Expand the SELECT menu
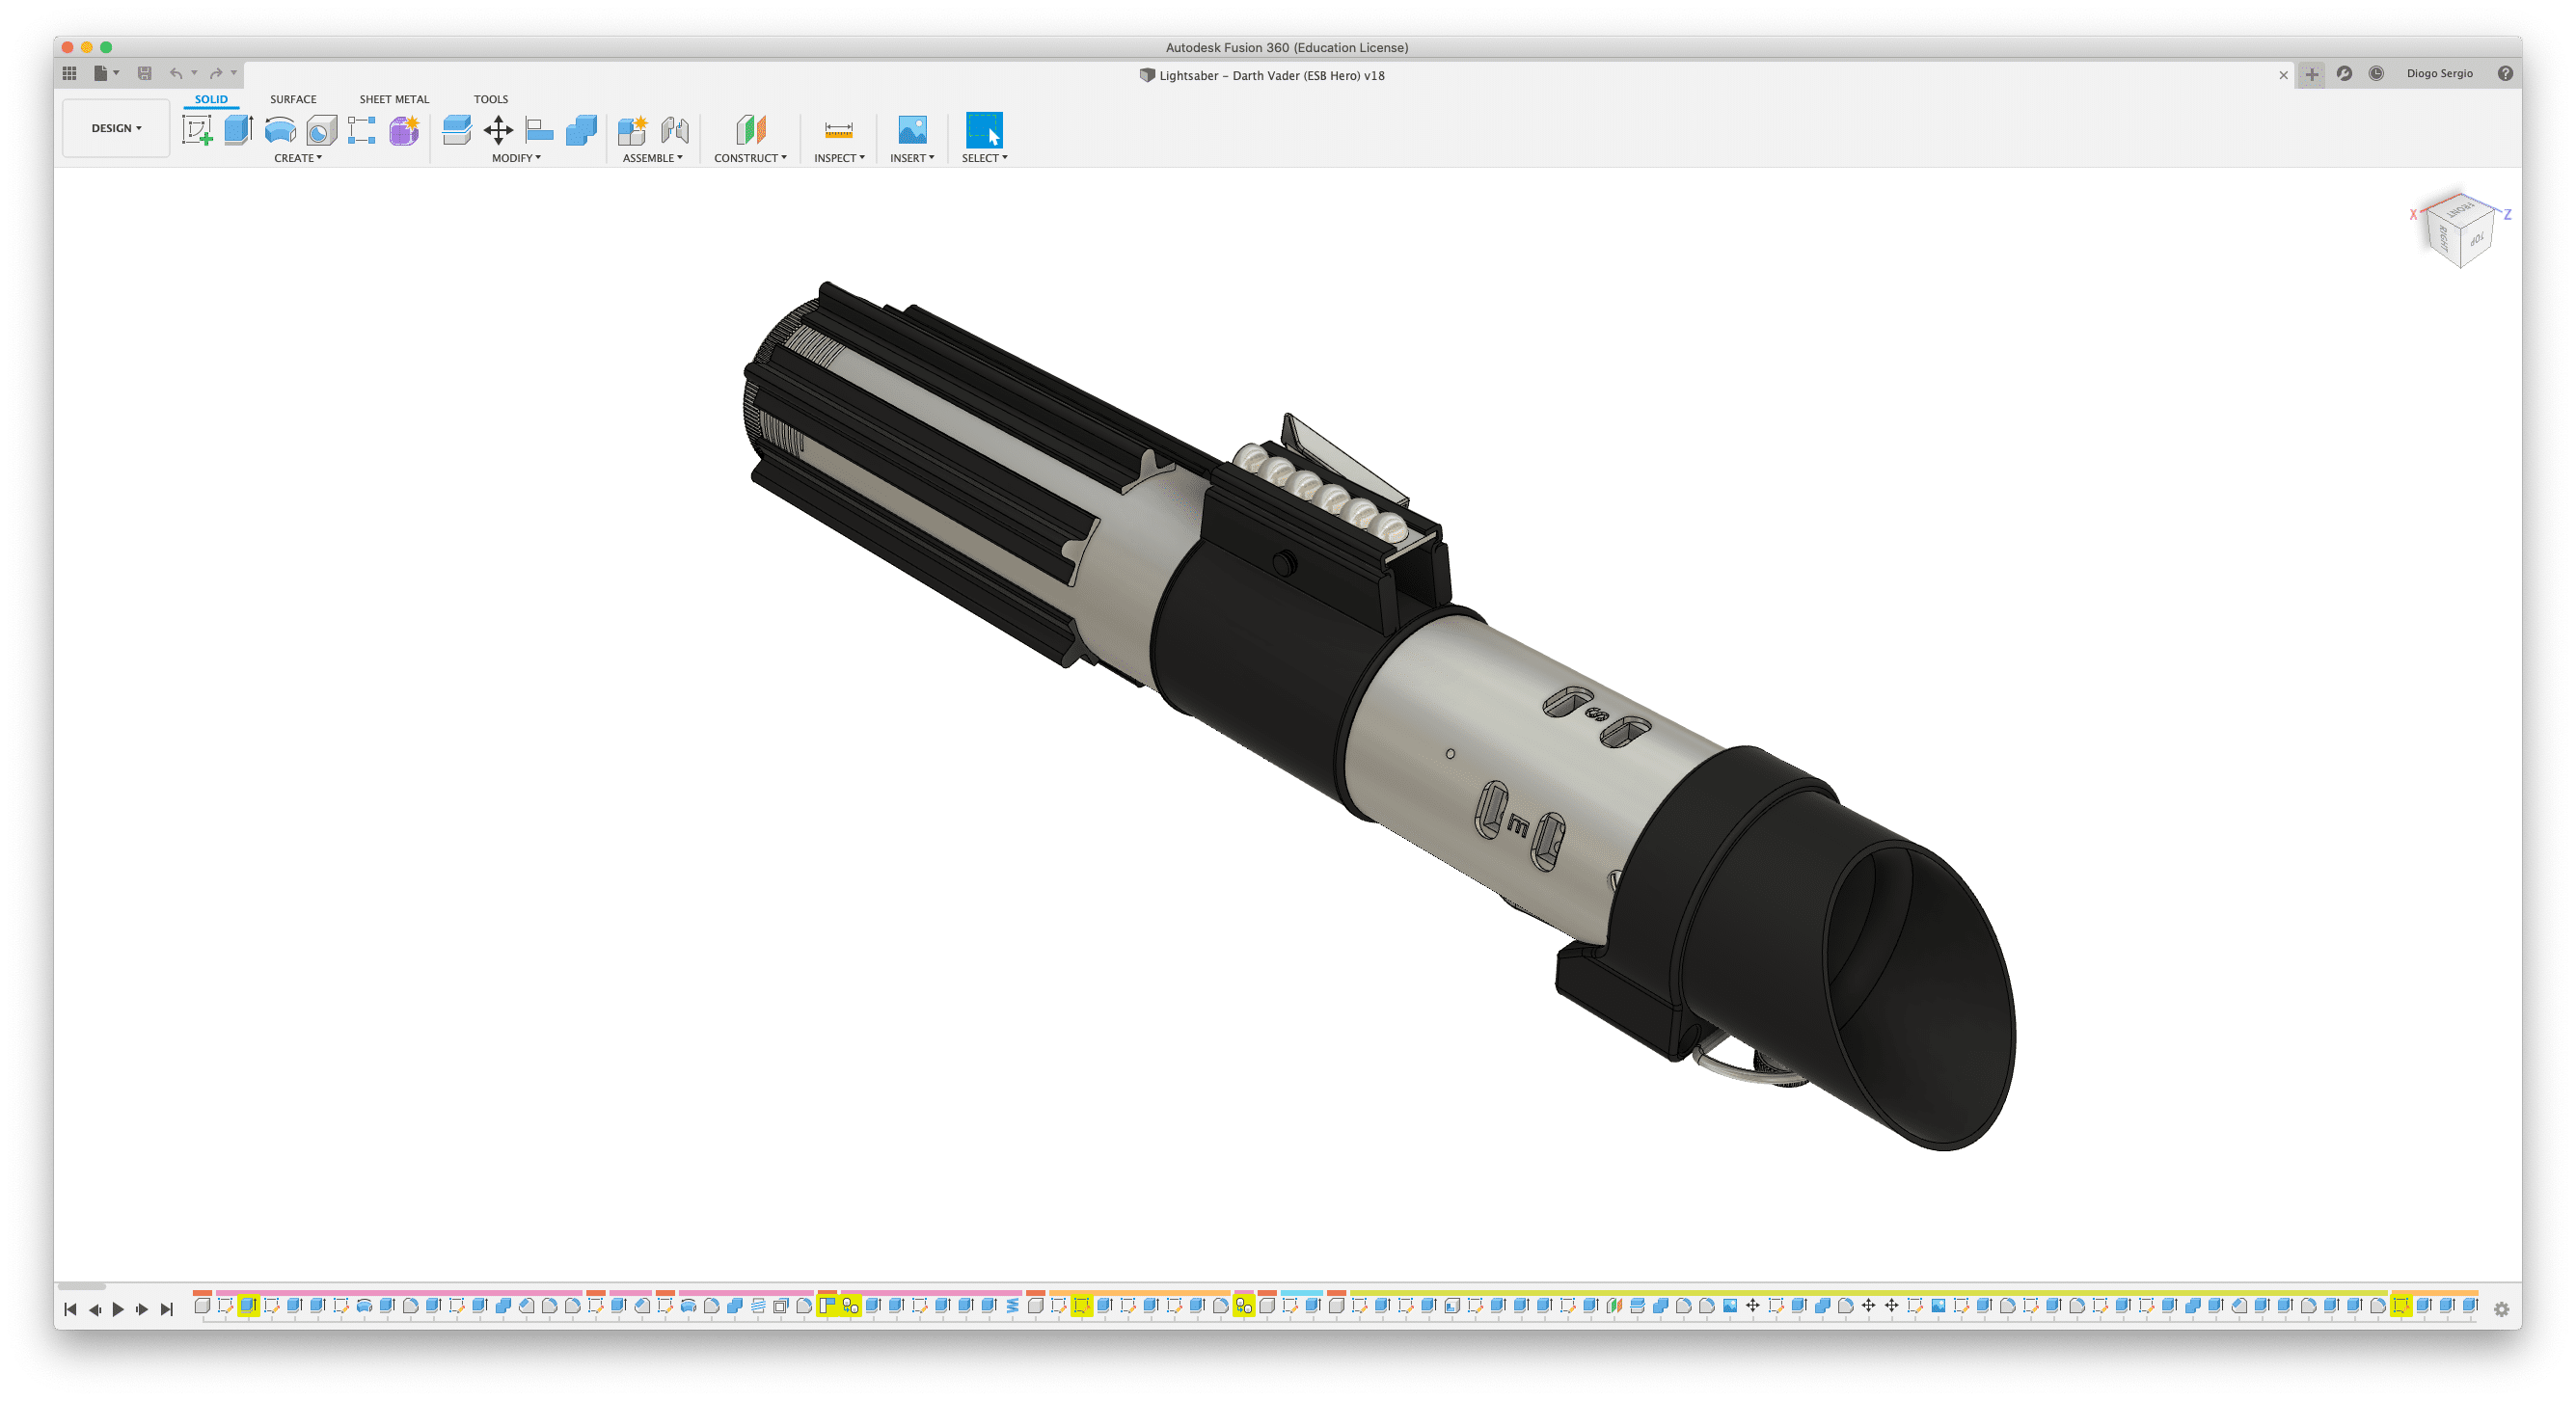This screenshot has width=2576, height=1401. click(984, 158)
